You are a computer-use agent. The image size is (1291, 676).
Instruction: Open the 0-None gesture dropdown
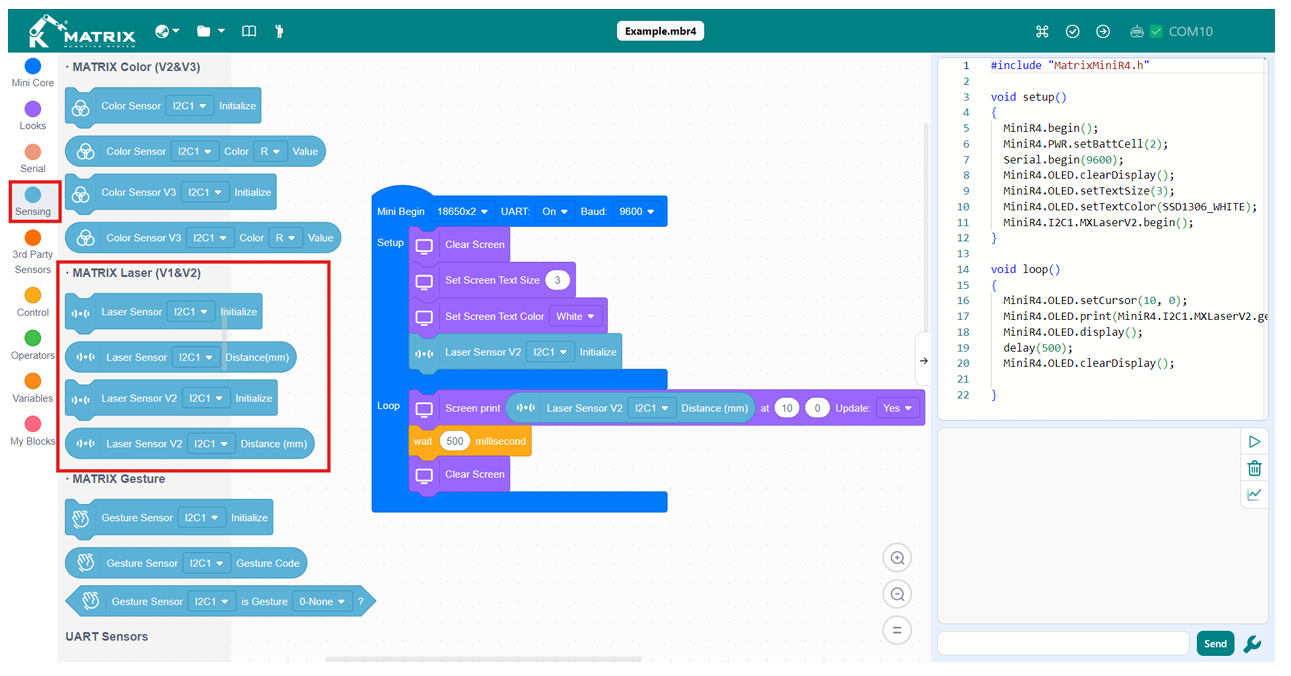coord(322,602)
